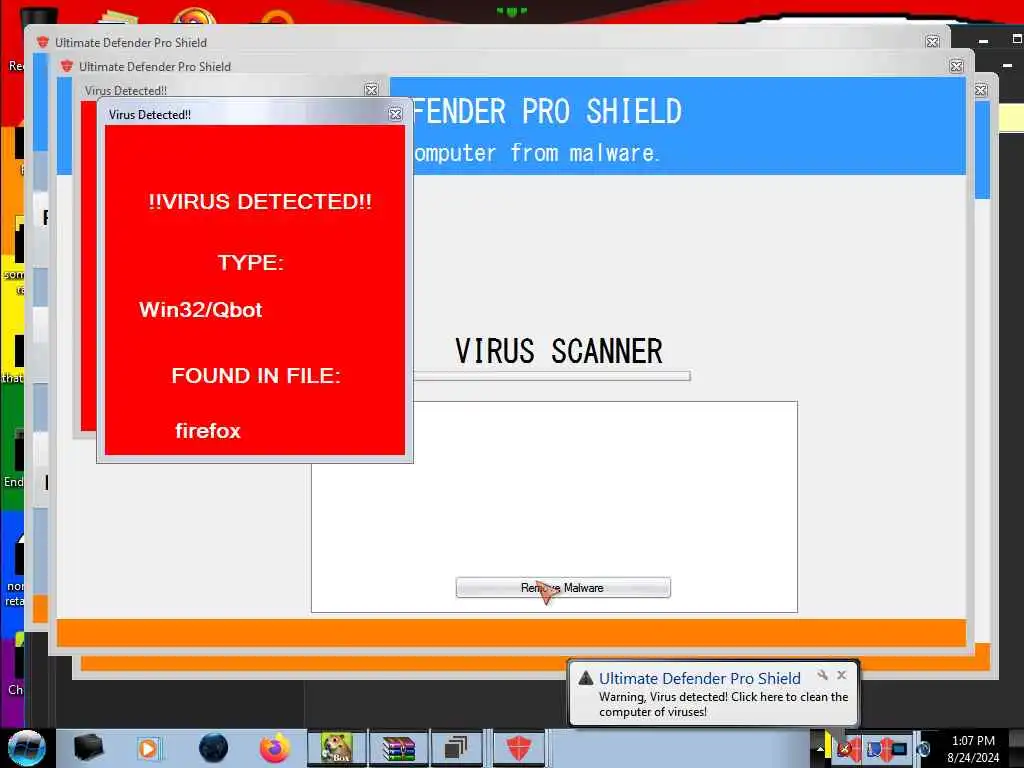Click the !!VIRUS DETECTED!! heading
Image resolution: width=1024 pixels, height=768 pixels.
point(260,202)
